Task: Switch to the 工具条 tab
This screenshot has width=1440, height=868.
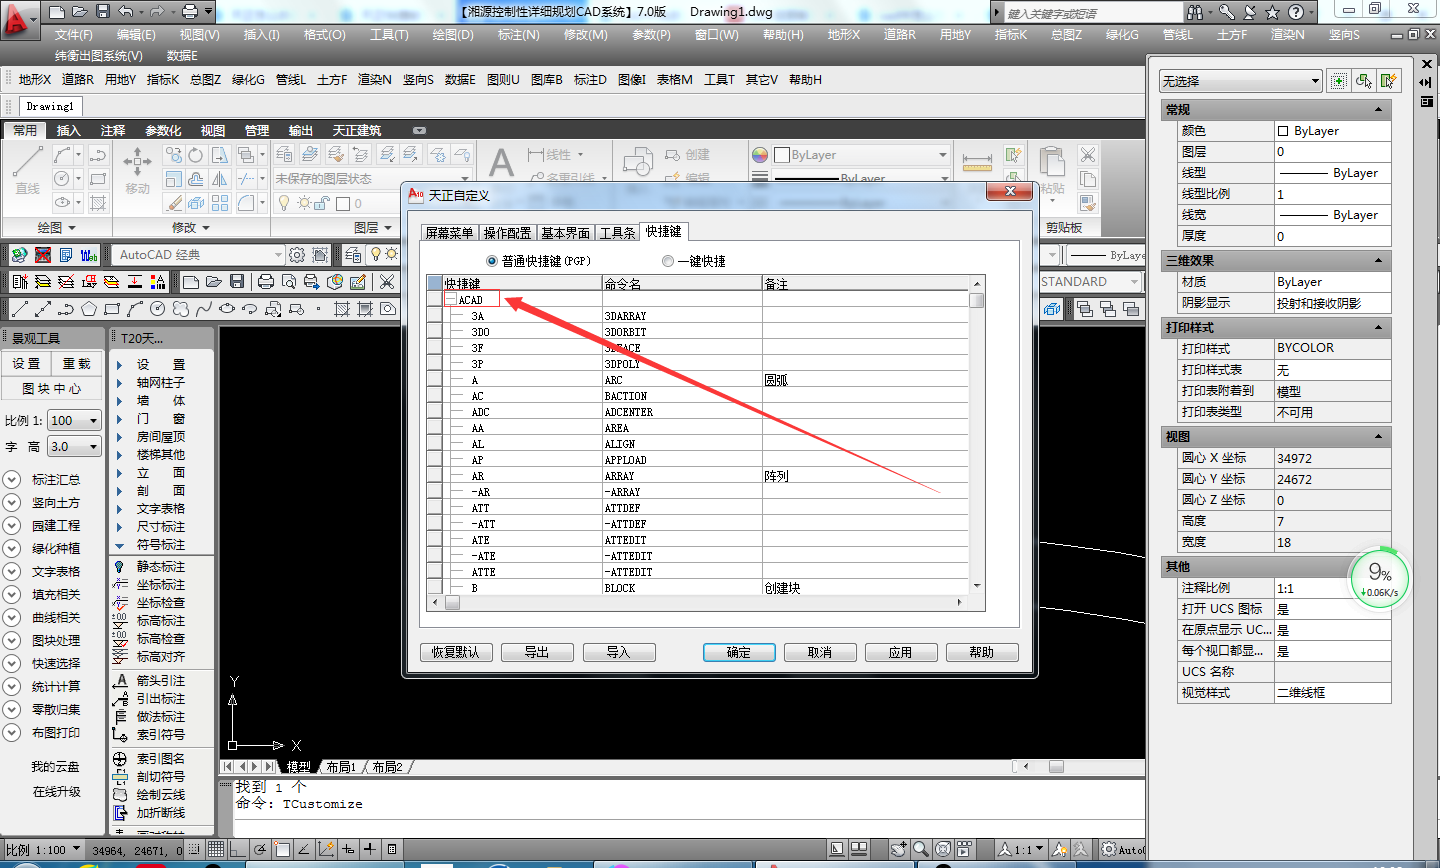Action: click(x=617, y=233)
